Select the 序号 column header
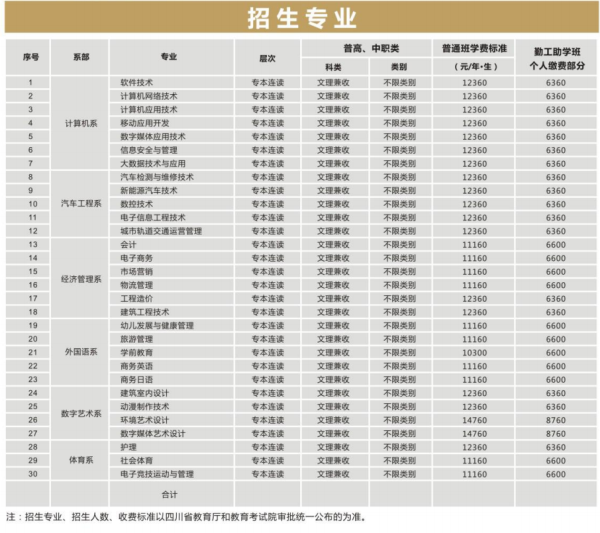 tap(28, 57)
